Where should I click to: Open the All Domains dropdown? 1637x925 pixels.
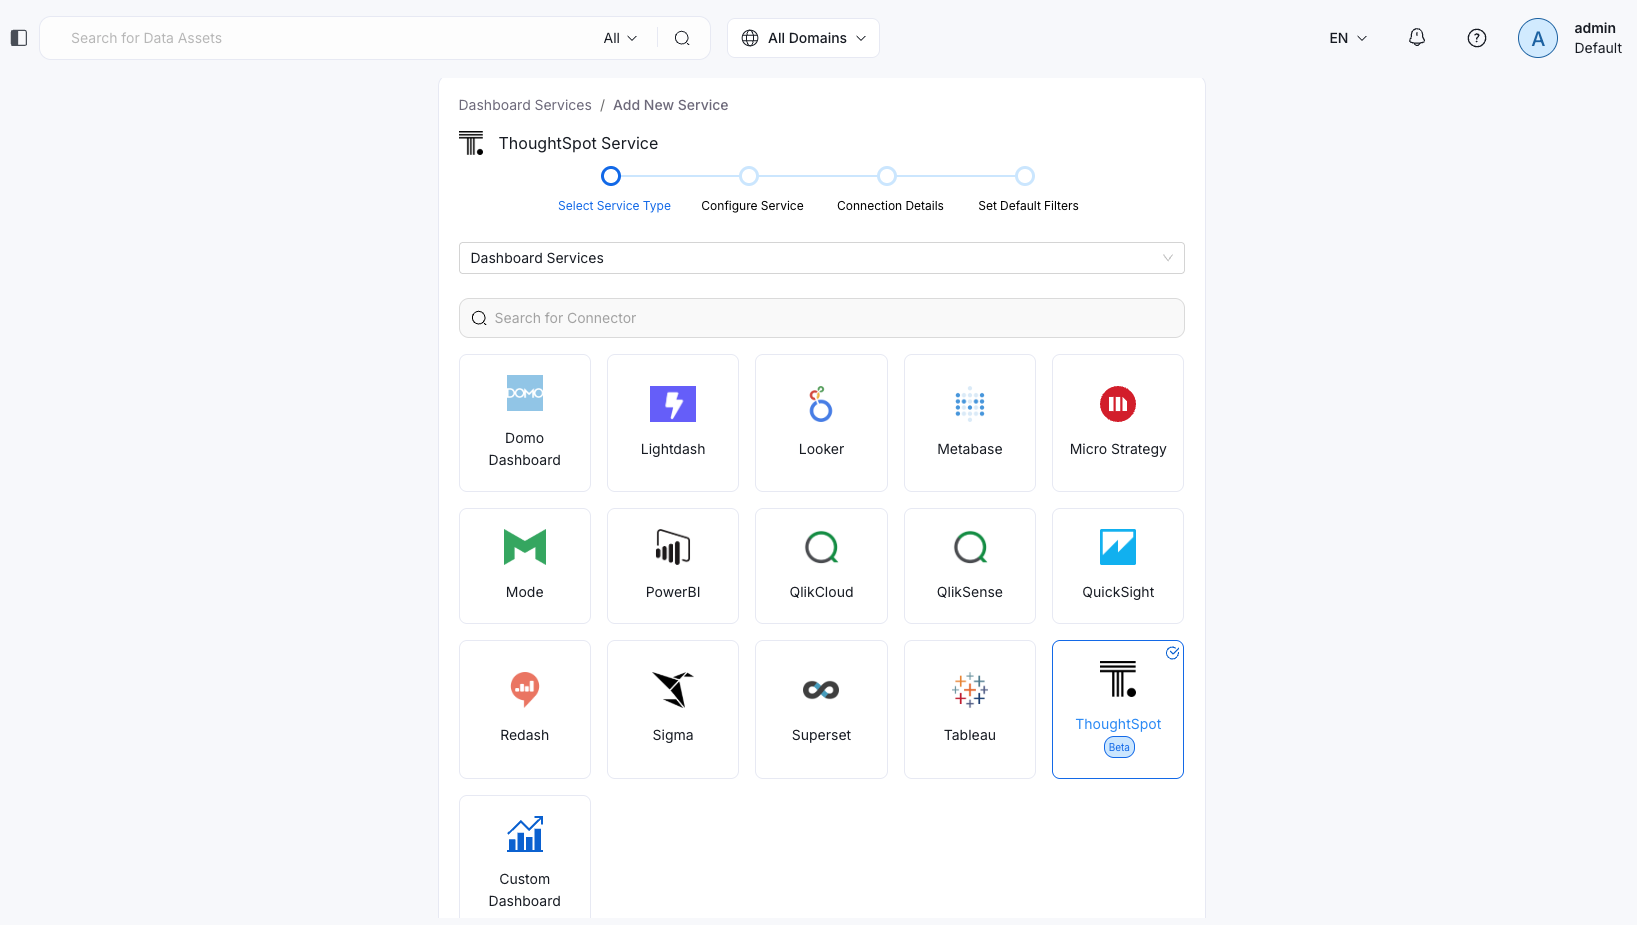click(x=803, y=38)
